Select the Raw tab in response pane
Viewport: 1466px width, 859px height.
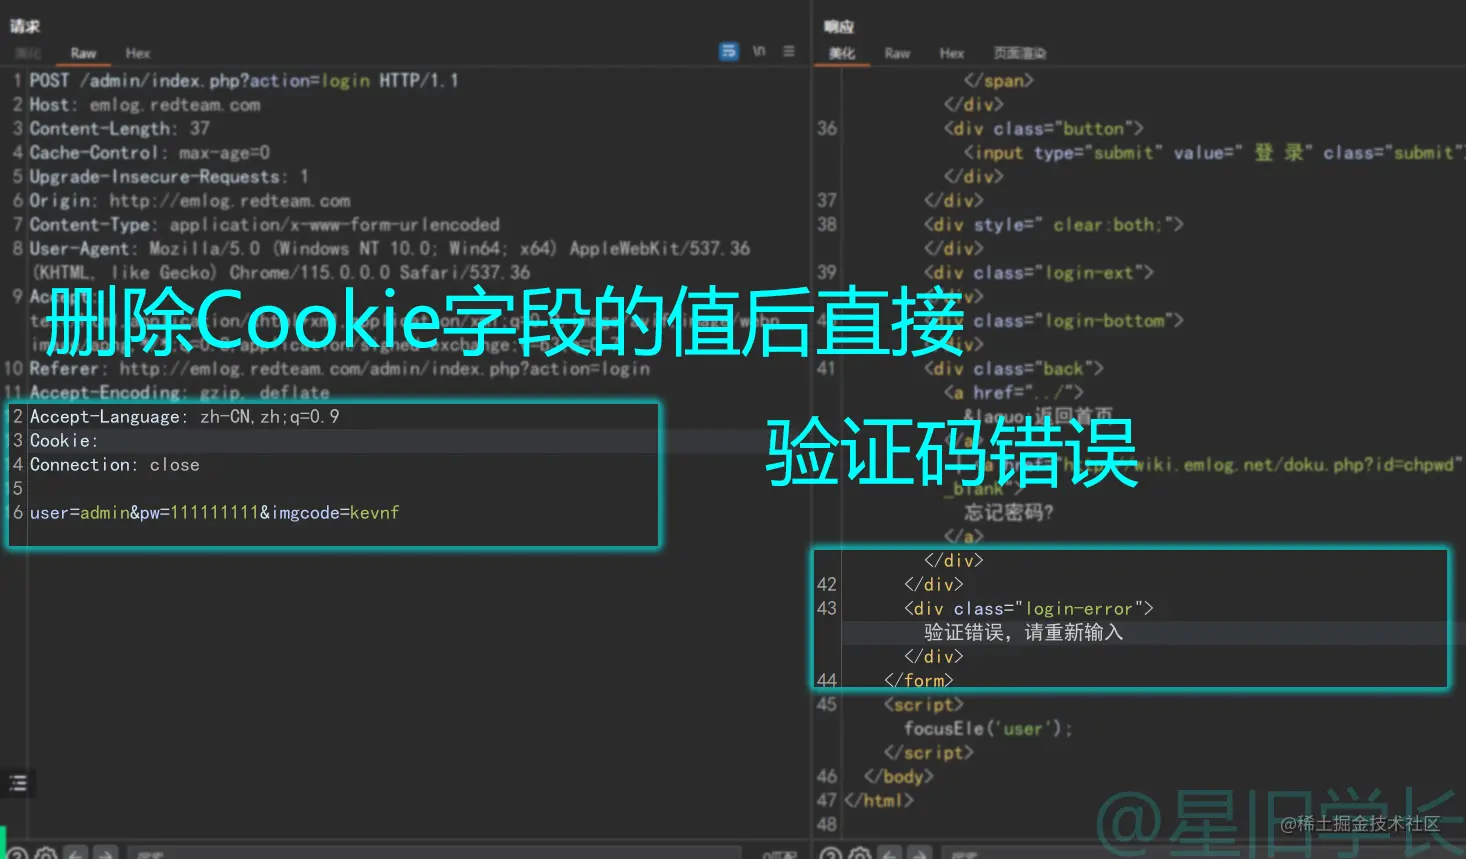[x=897, y=53]
